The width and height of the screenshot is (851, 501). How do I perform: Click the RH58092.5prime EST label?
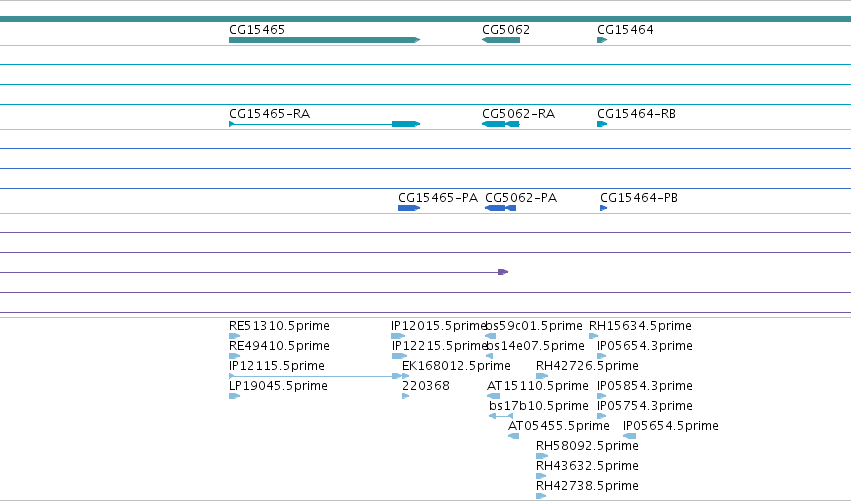click(587, 446)
